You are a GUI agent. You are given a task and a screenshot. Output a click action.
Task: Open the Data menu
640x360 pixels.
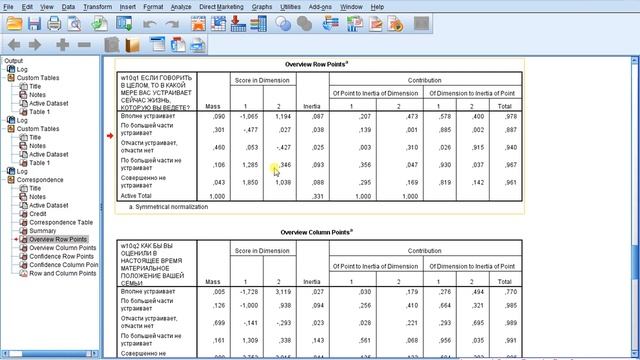(x=68, y=7)
